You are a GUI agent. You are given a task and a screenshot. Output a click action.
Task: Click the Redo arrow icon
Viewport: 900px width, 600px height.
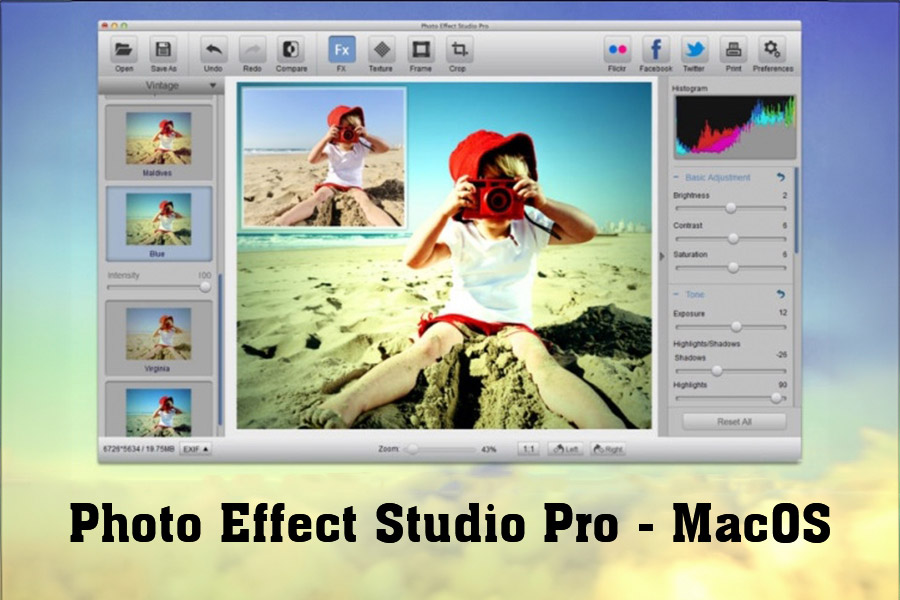pos(252,49)
